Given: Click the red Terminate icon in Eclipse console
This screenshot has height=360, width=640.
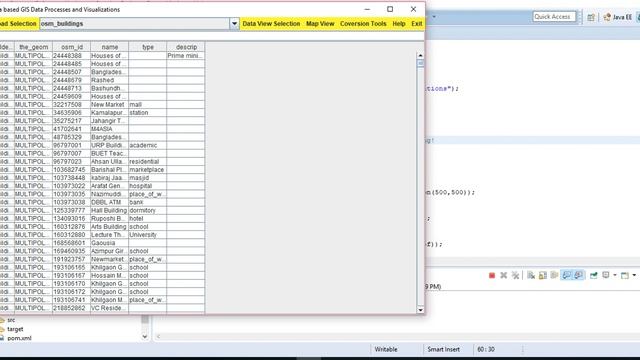Looking at the screenshot, I should [492, 276].
